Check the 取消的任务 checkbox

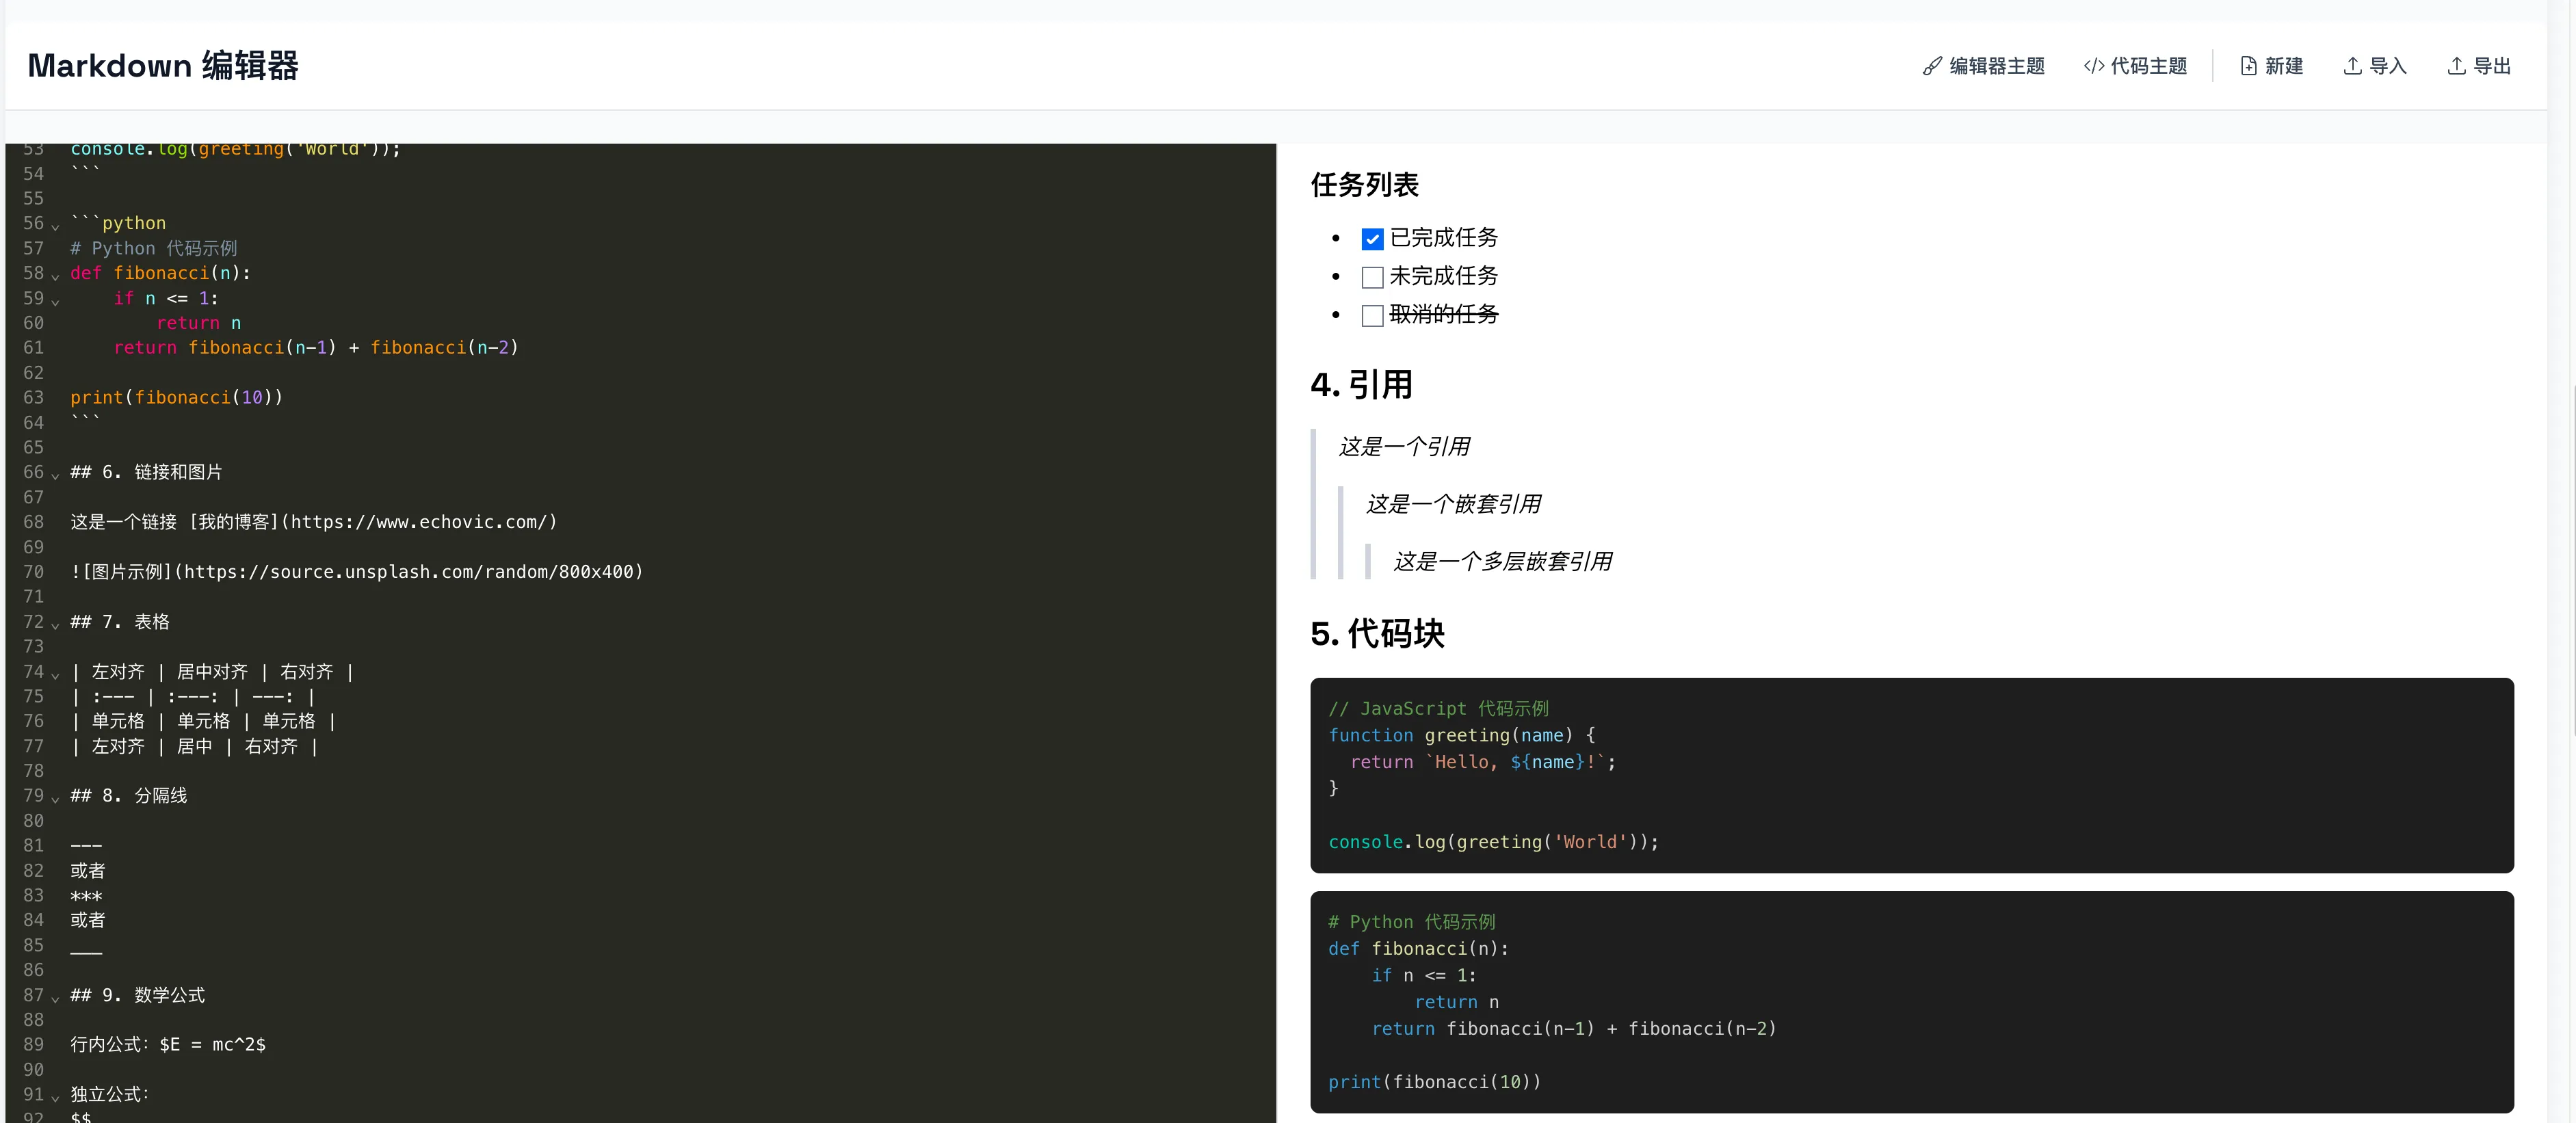[x=1372, y=316]
